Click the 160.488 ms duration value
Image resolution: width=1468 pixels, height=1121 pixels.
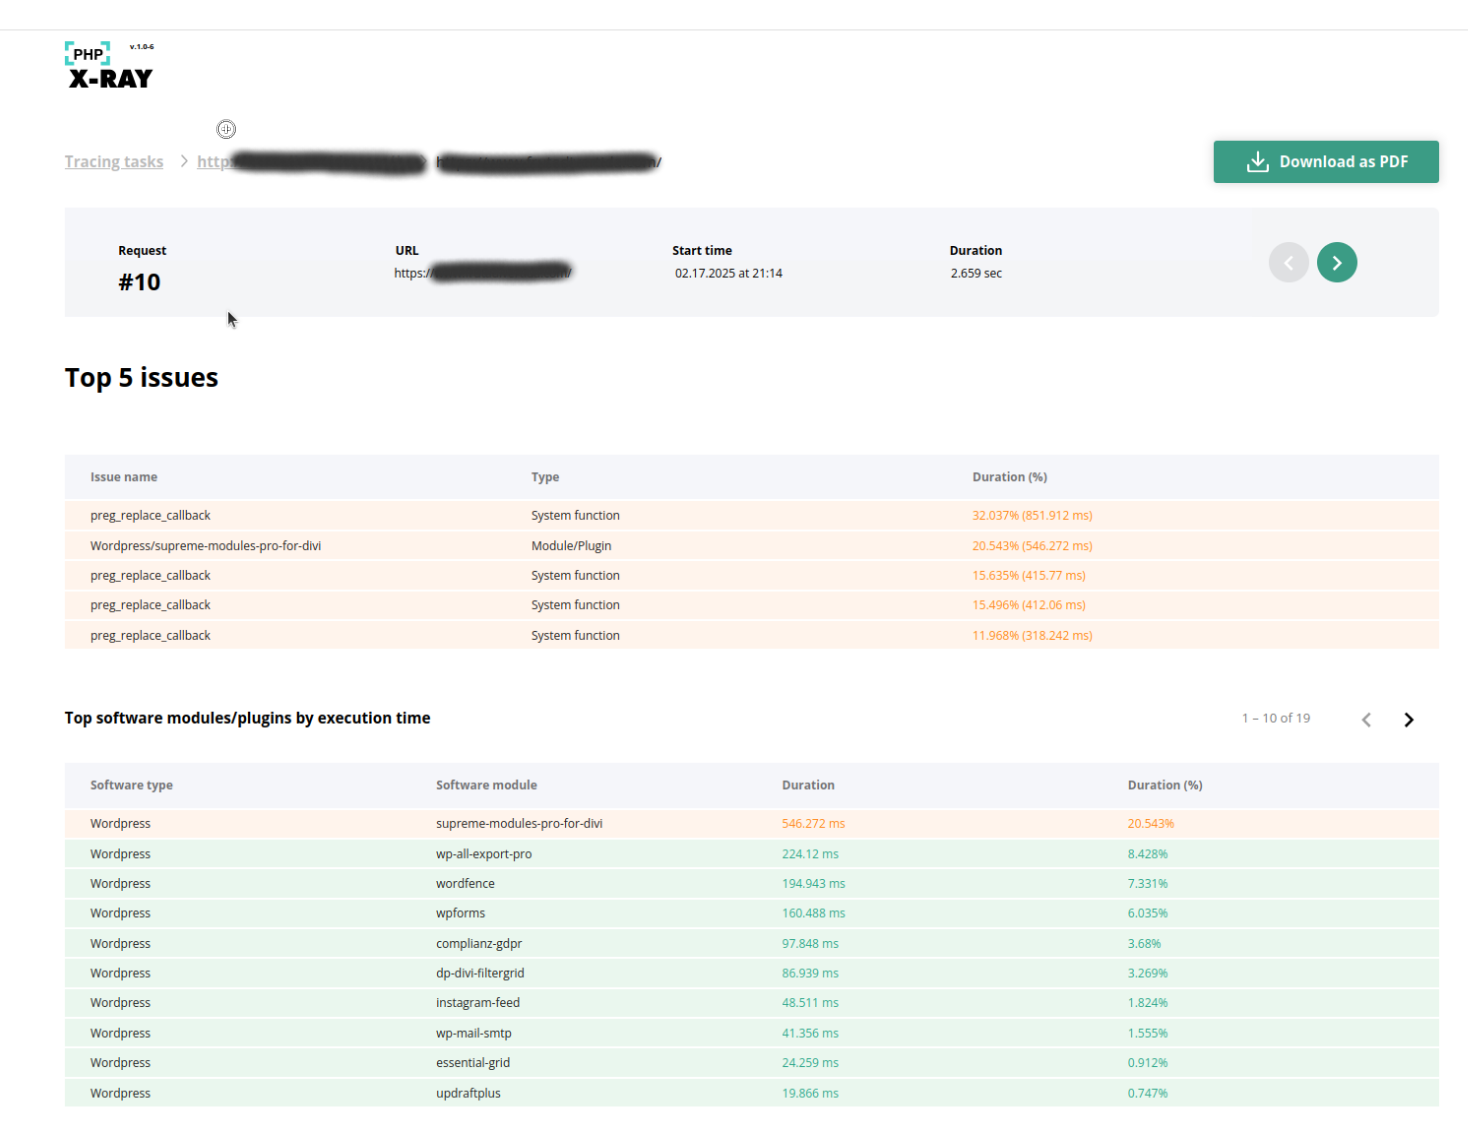(813, 914)
